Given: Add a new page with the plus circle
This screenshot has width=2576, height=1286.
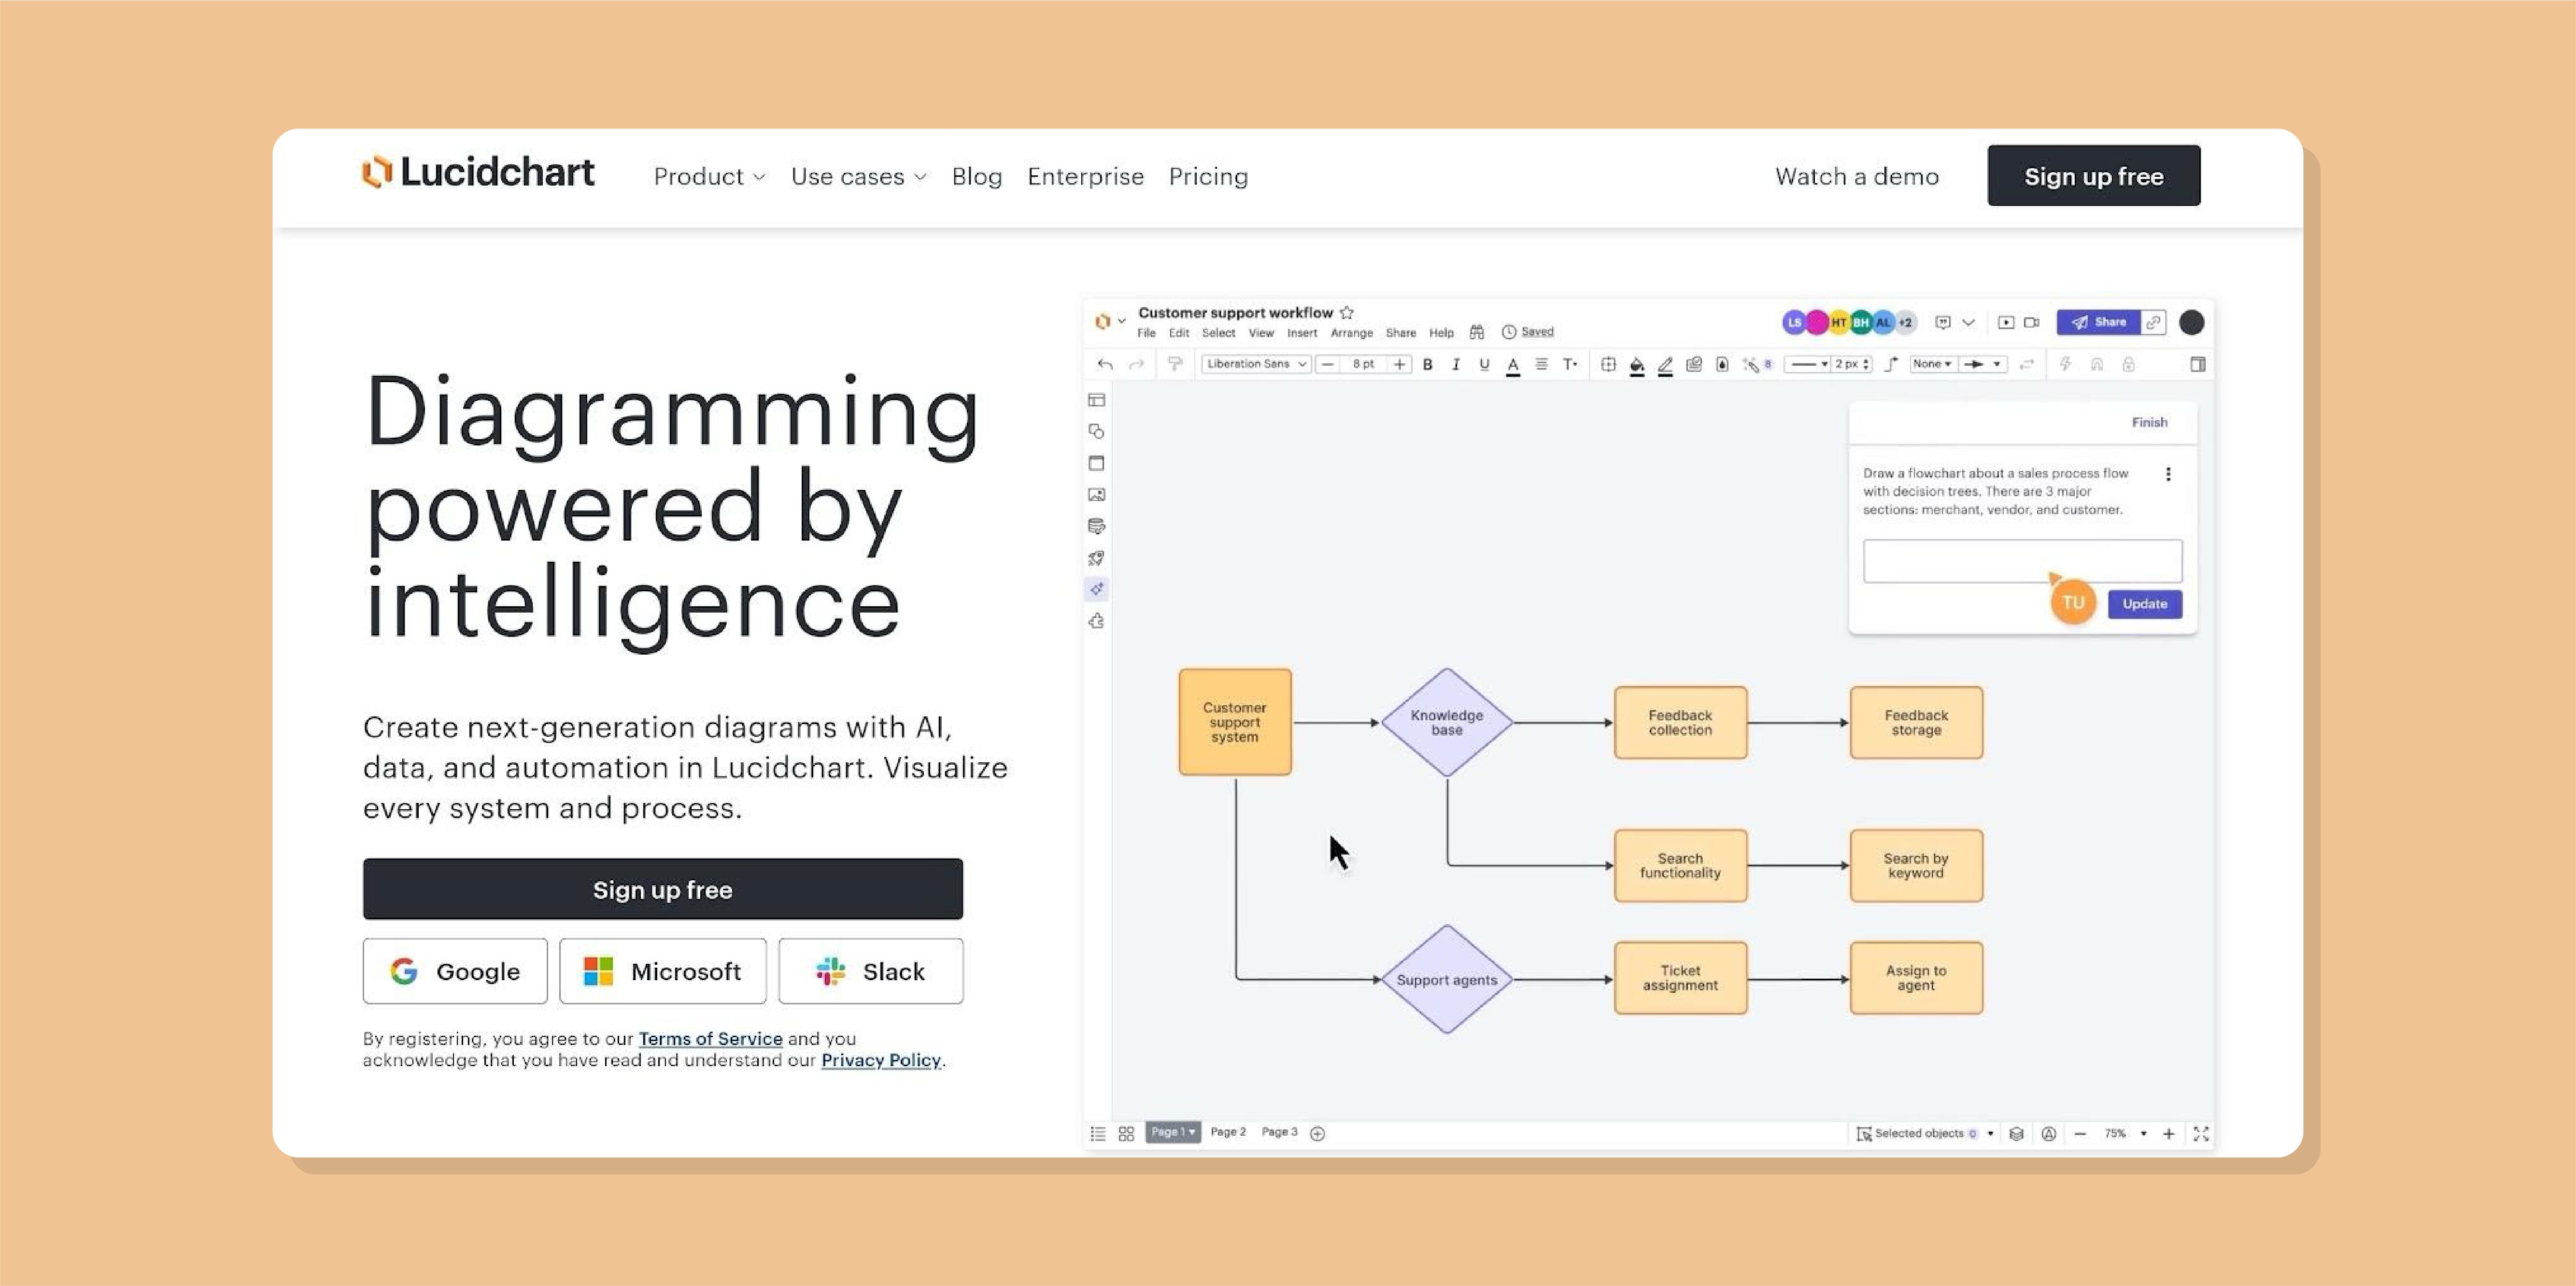Looking at the screenshot, I should tap(1318, 1134).
